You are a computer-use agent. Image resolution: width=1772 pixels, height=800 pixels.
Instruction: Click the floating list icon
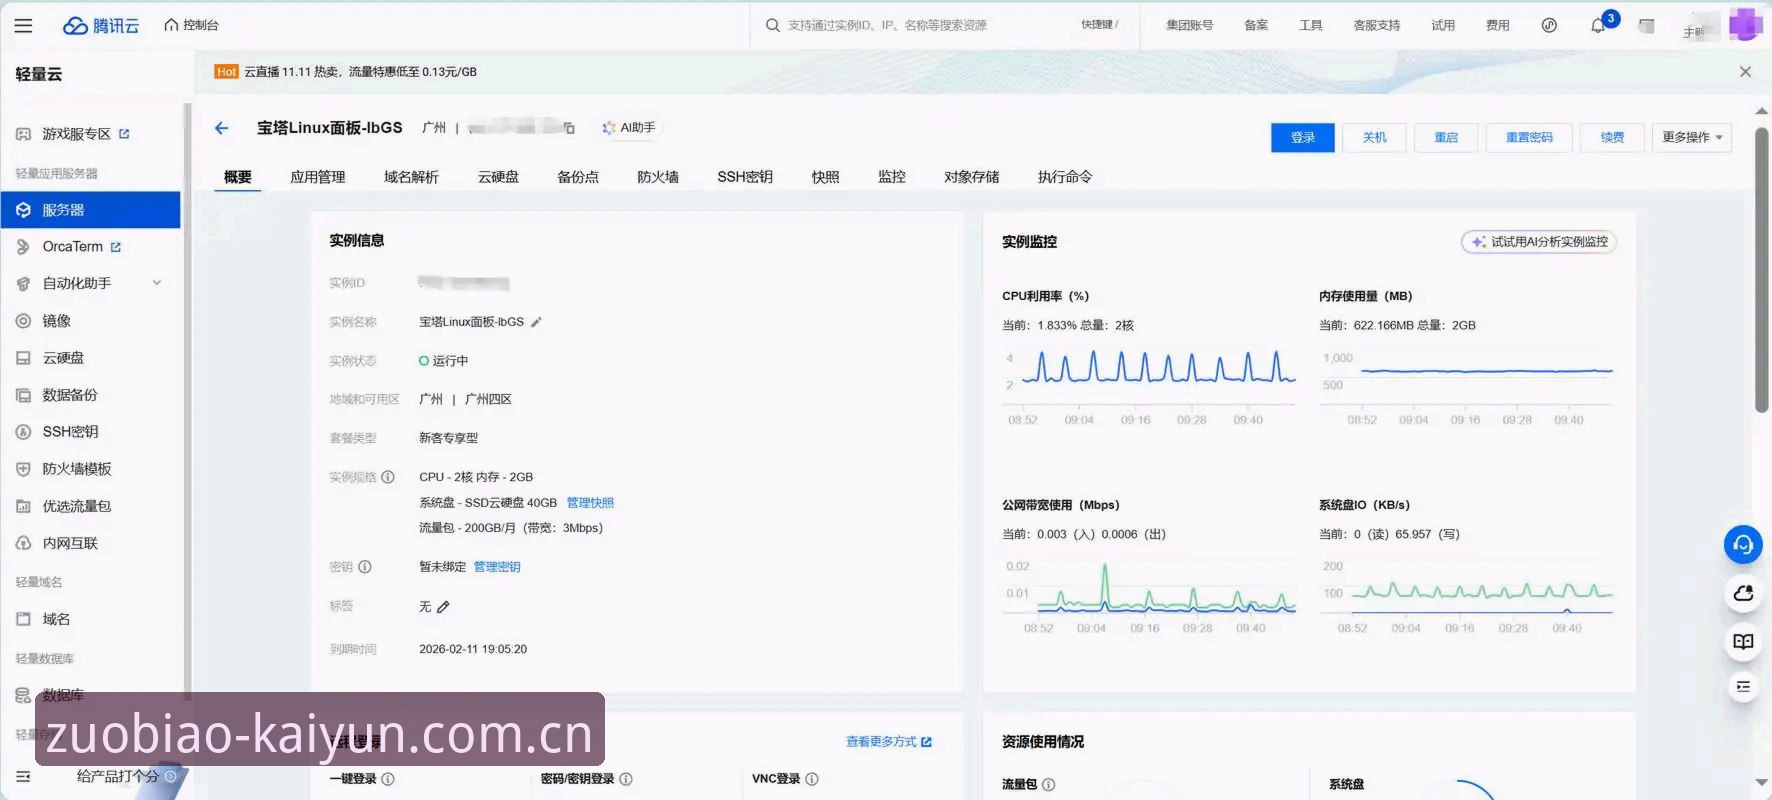1743,687
